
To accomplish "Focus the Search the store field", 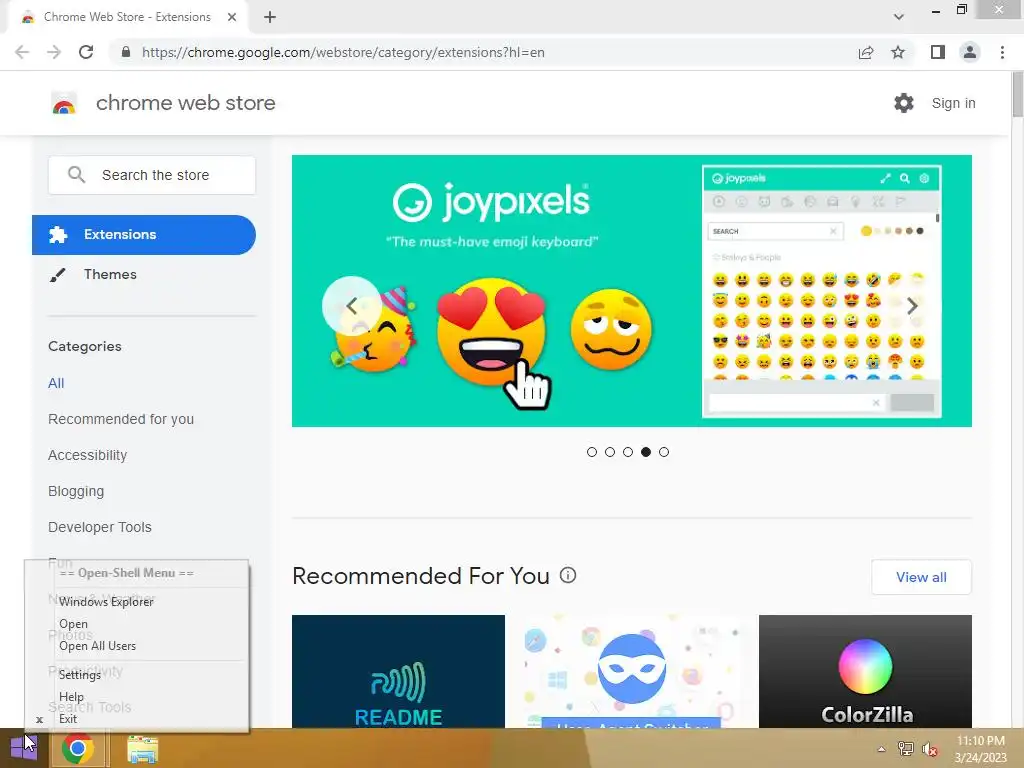I will coord(152,175).
